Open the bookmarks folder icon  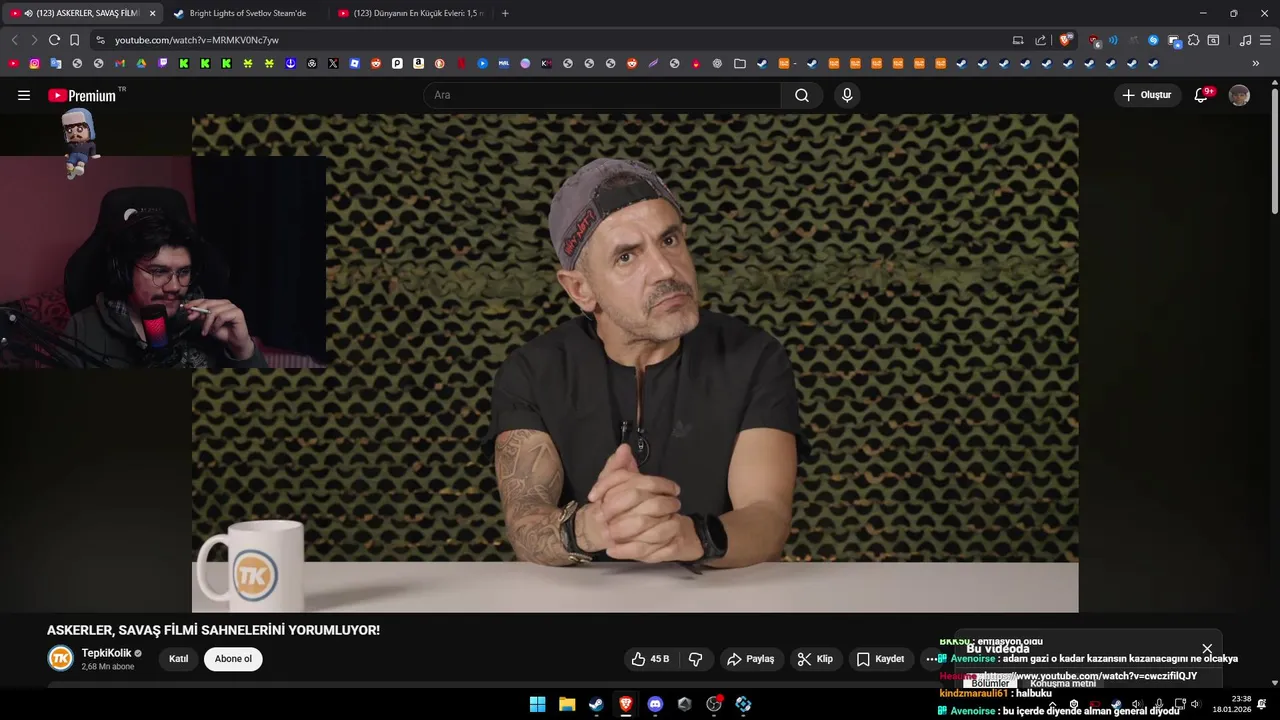(x=739, y=63)
